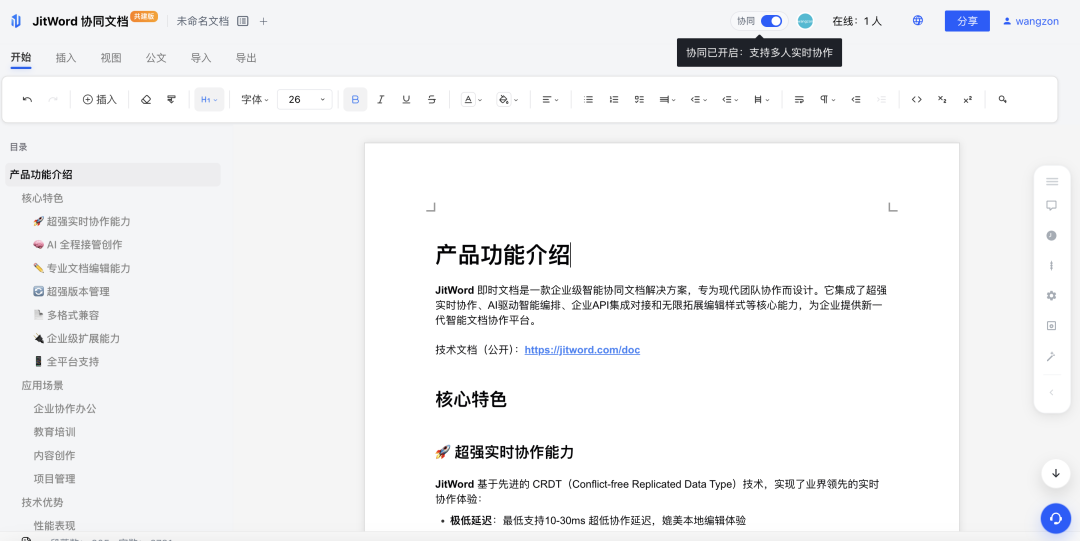Click the JitWord logo
This screenshot has height=541, width=1080.
16,21
